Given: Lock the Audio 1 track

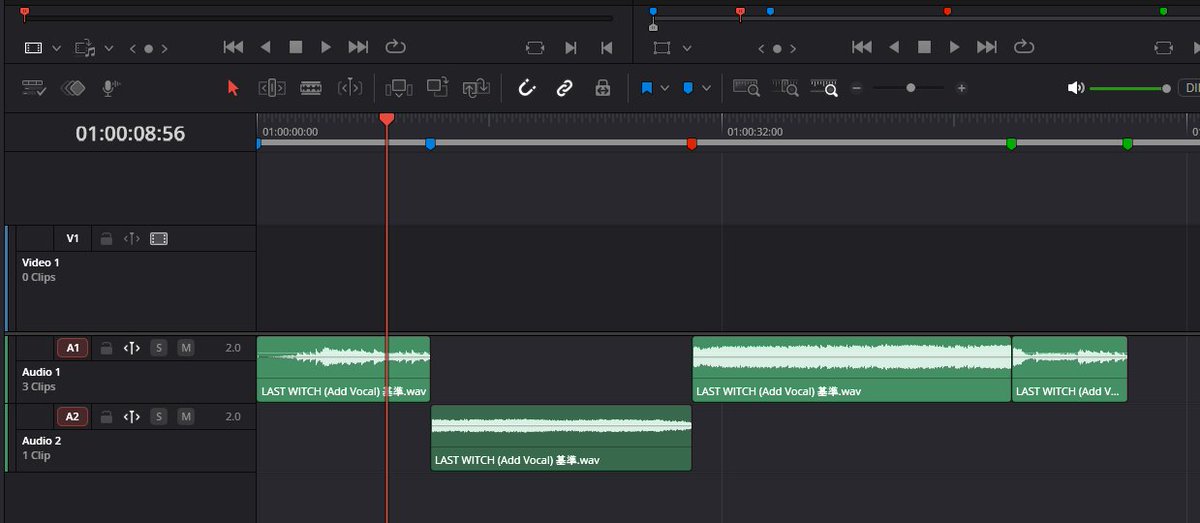Looking at the screenshot, I should coord(105,348).
